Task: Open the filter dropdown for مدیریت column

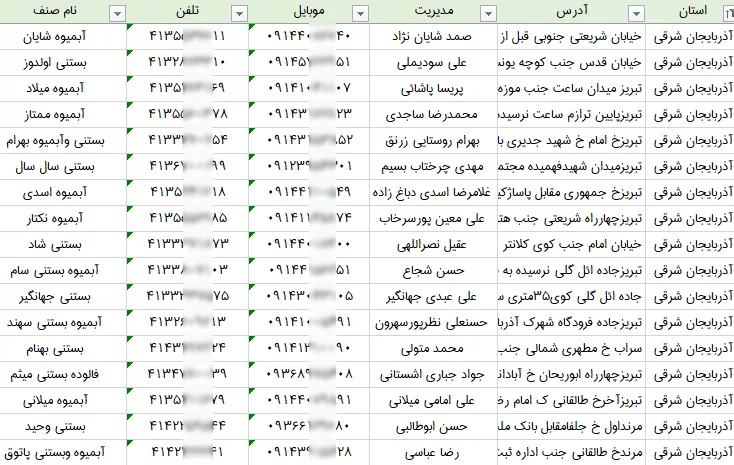Action: click(488, 14)
